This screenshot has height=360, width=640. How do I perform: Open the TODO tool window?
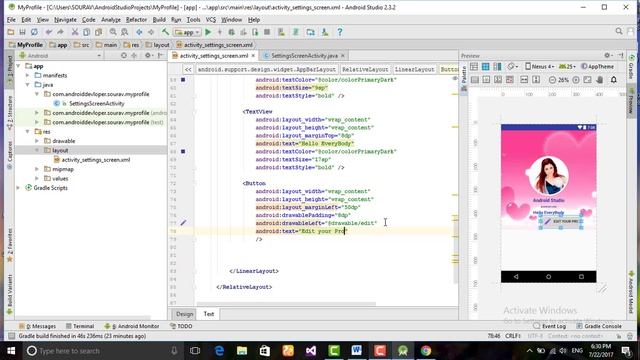click(181, 326)
